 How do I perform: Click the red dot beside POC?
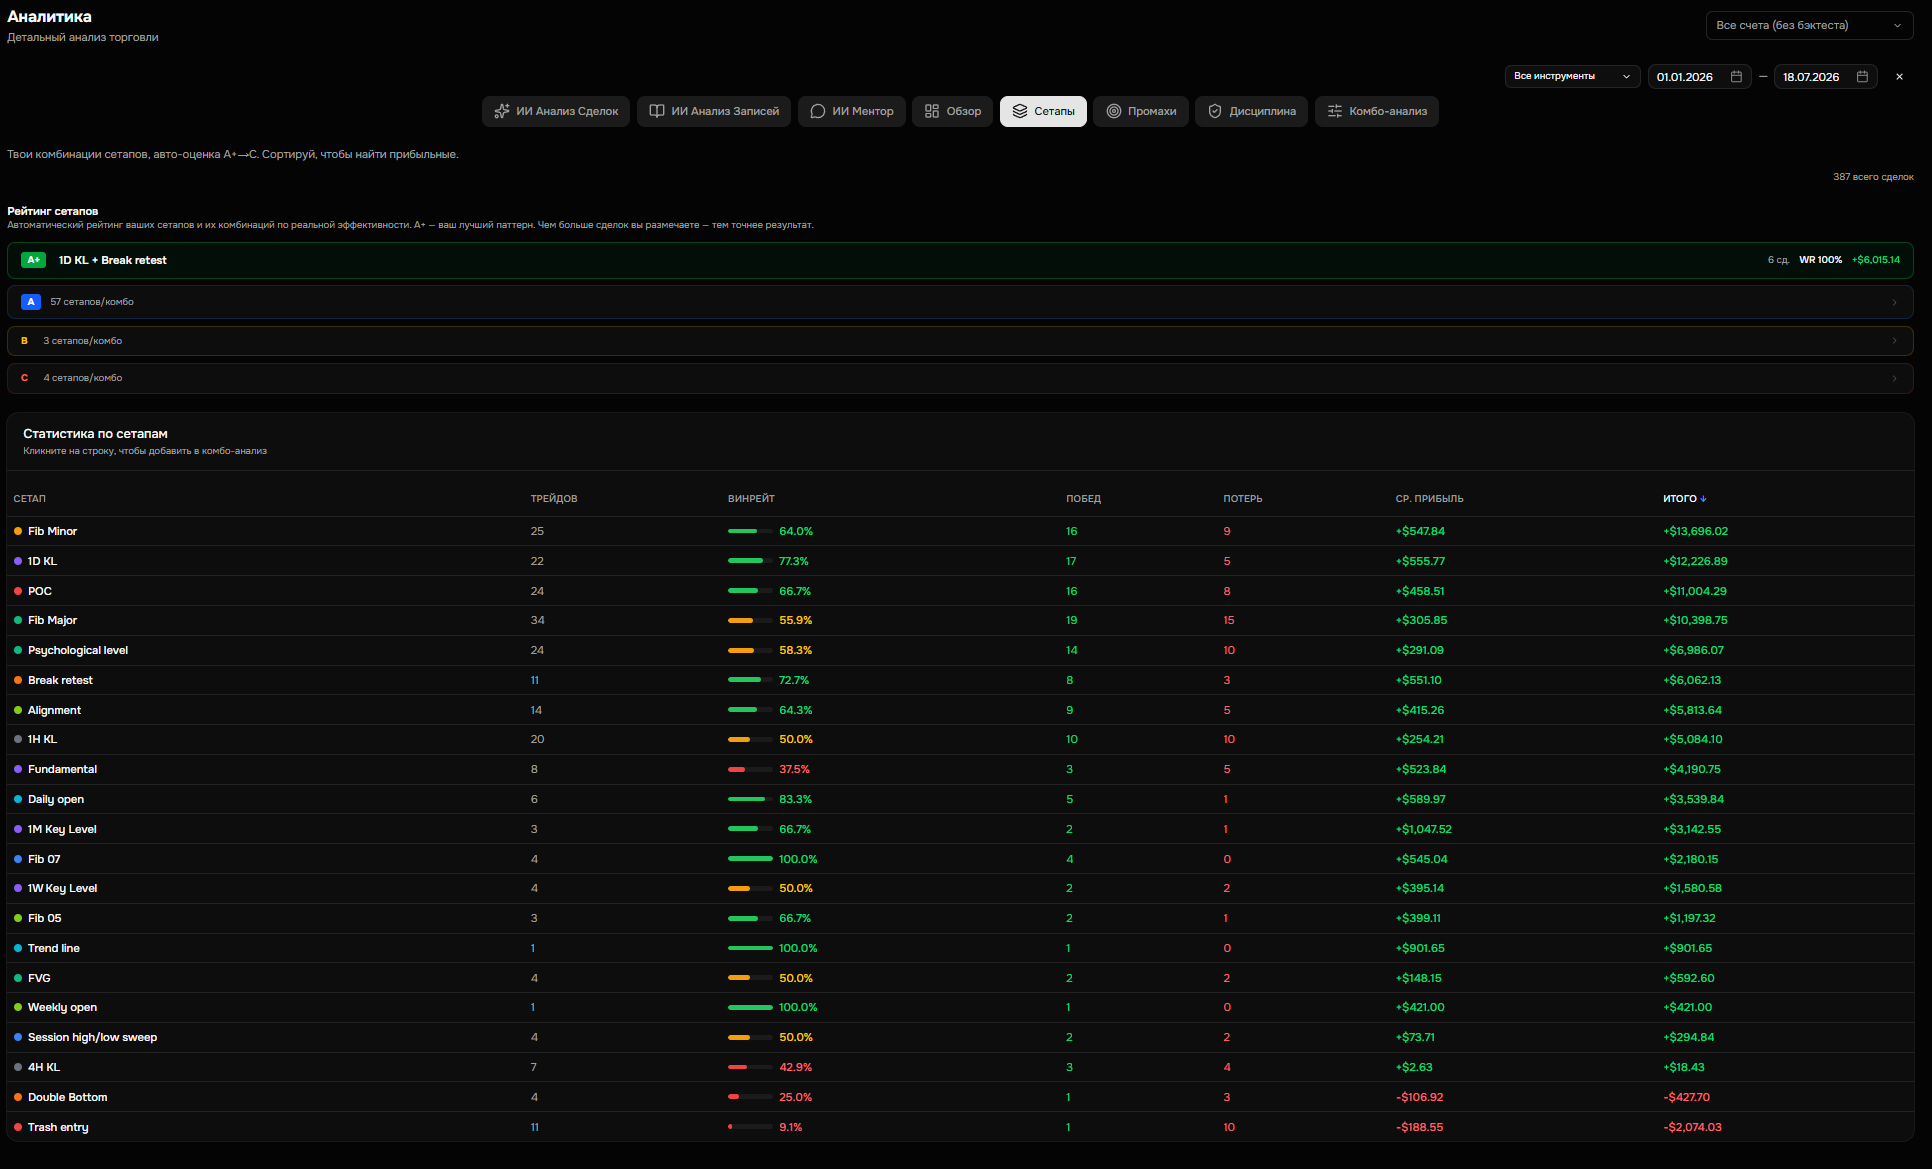pos(18,591)
